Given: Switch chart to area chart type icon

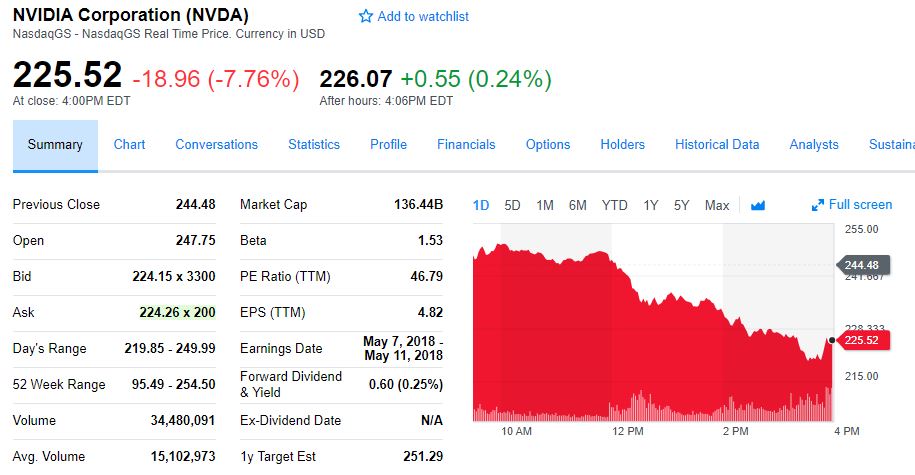Looking at the screenshot, I should 757,206.
